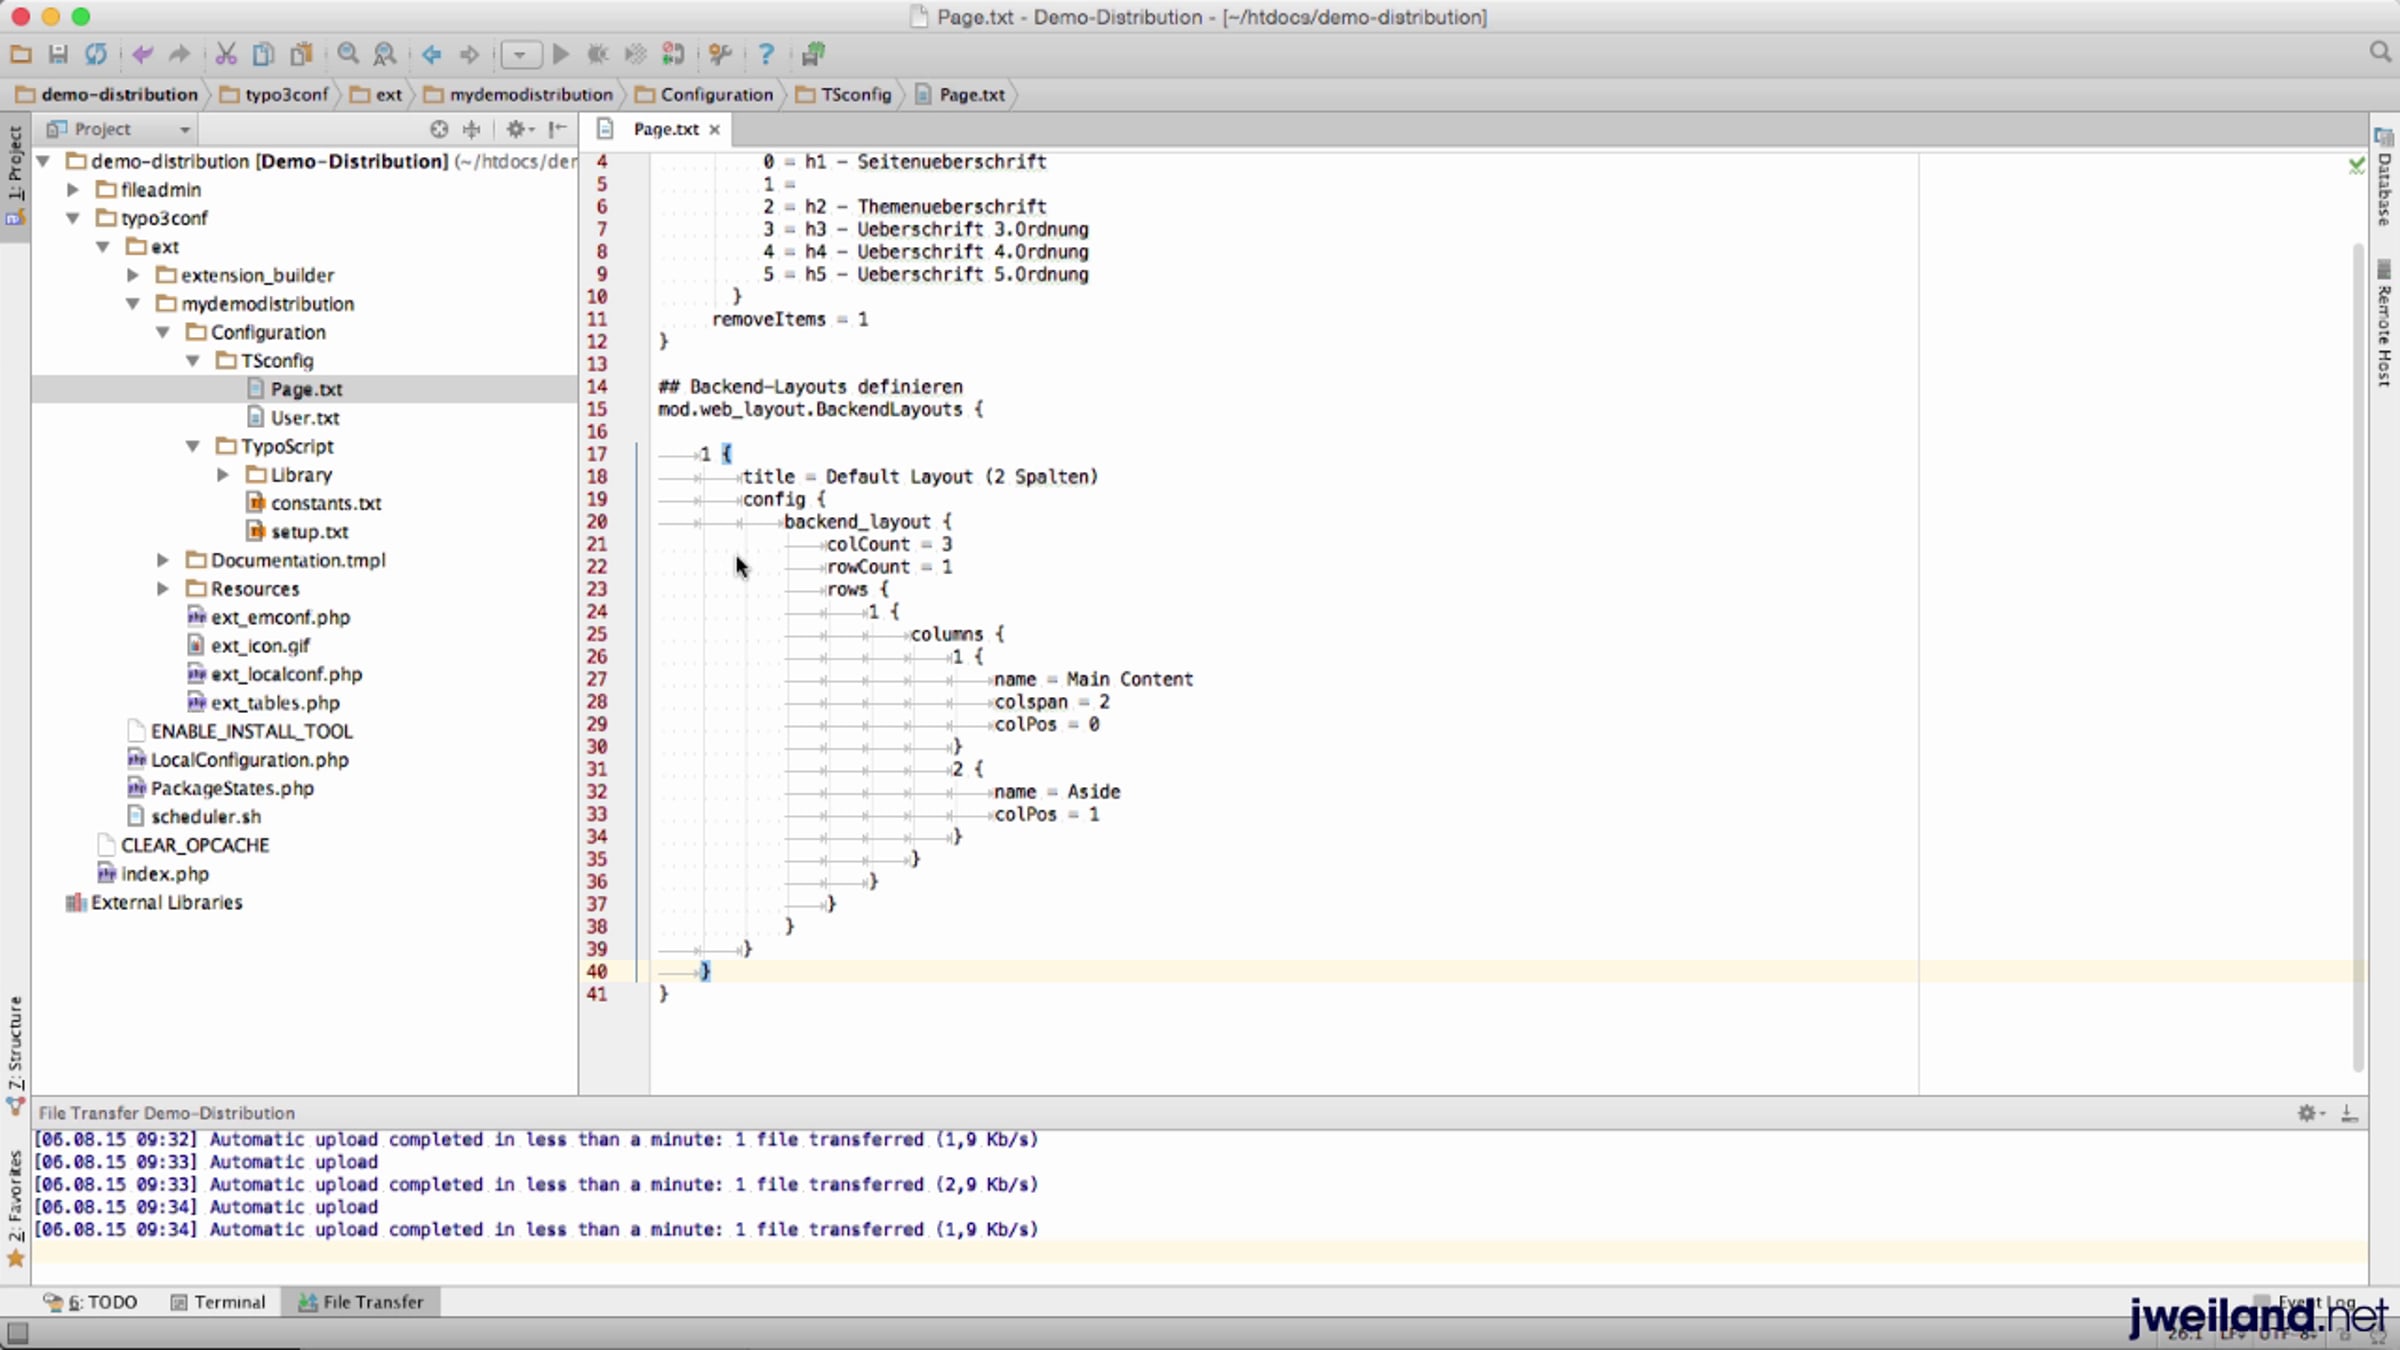Screen dimensions: 2400x1350
Task: Redo action with gray arrow
Action: [179, 54]
